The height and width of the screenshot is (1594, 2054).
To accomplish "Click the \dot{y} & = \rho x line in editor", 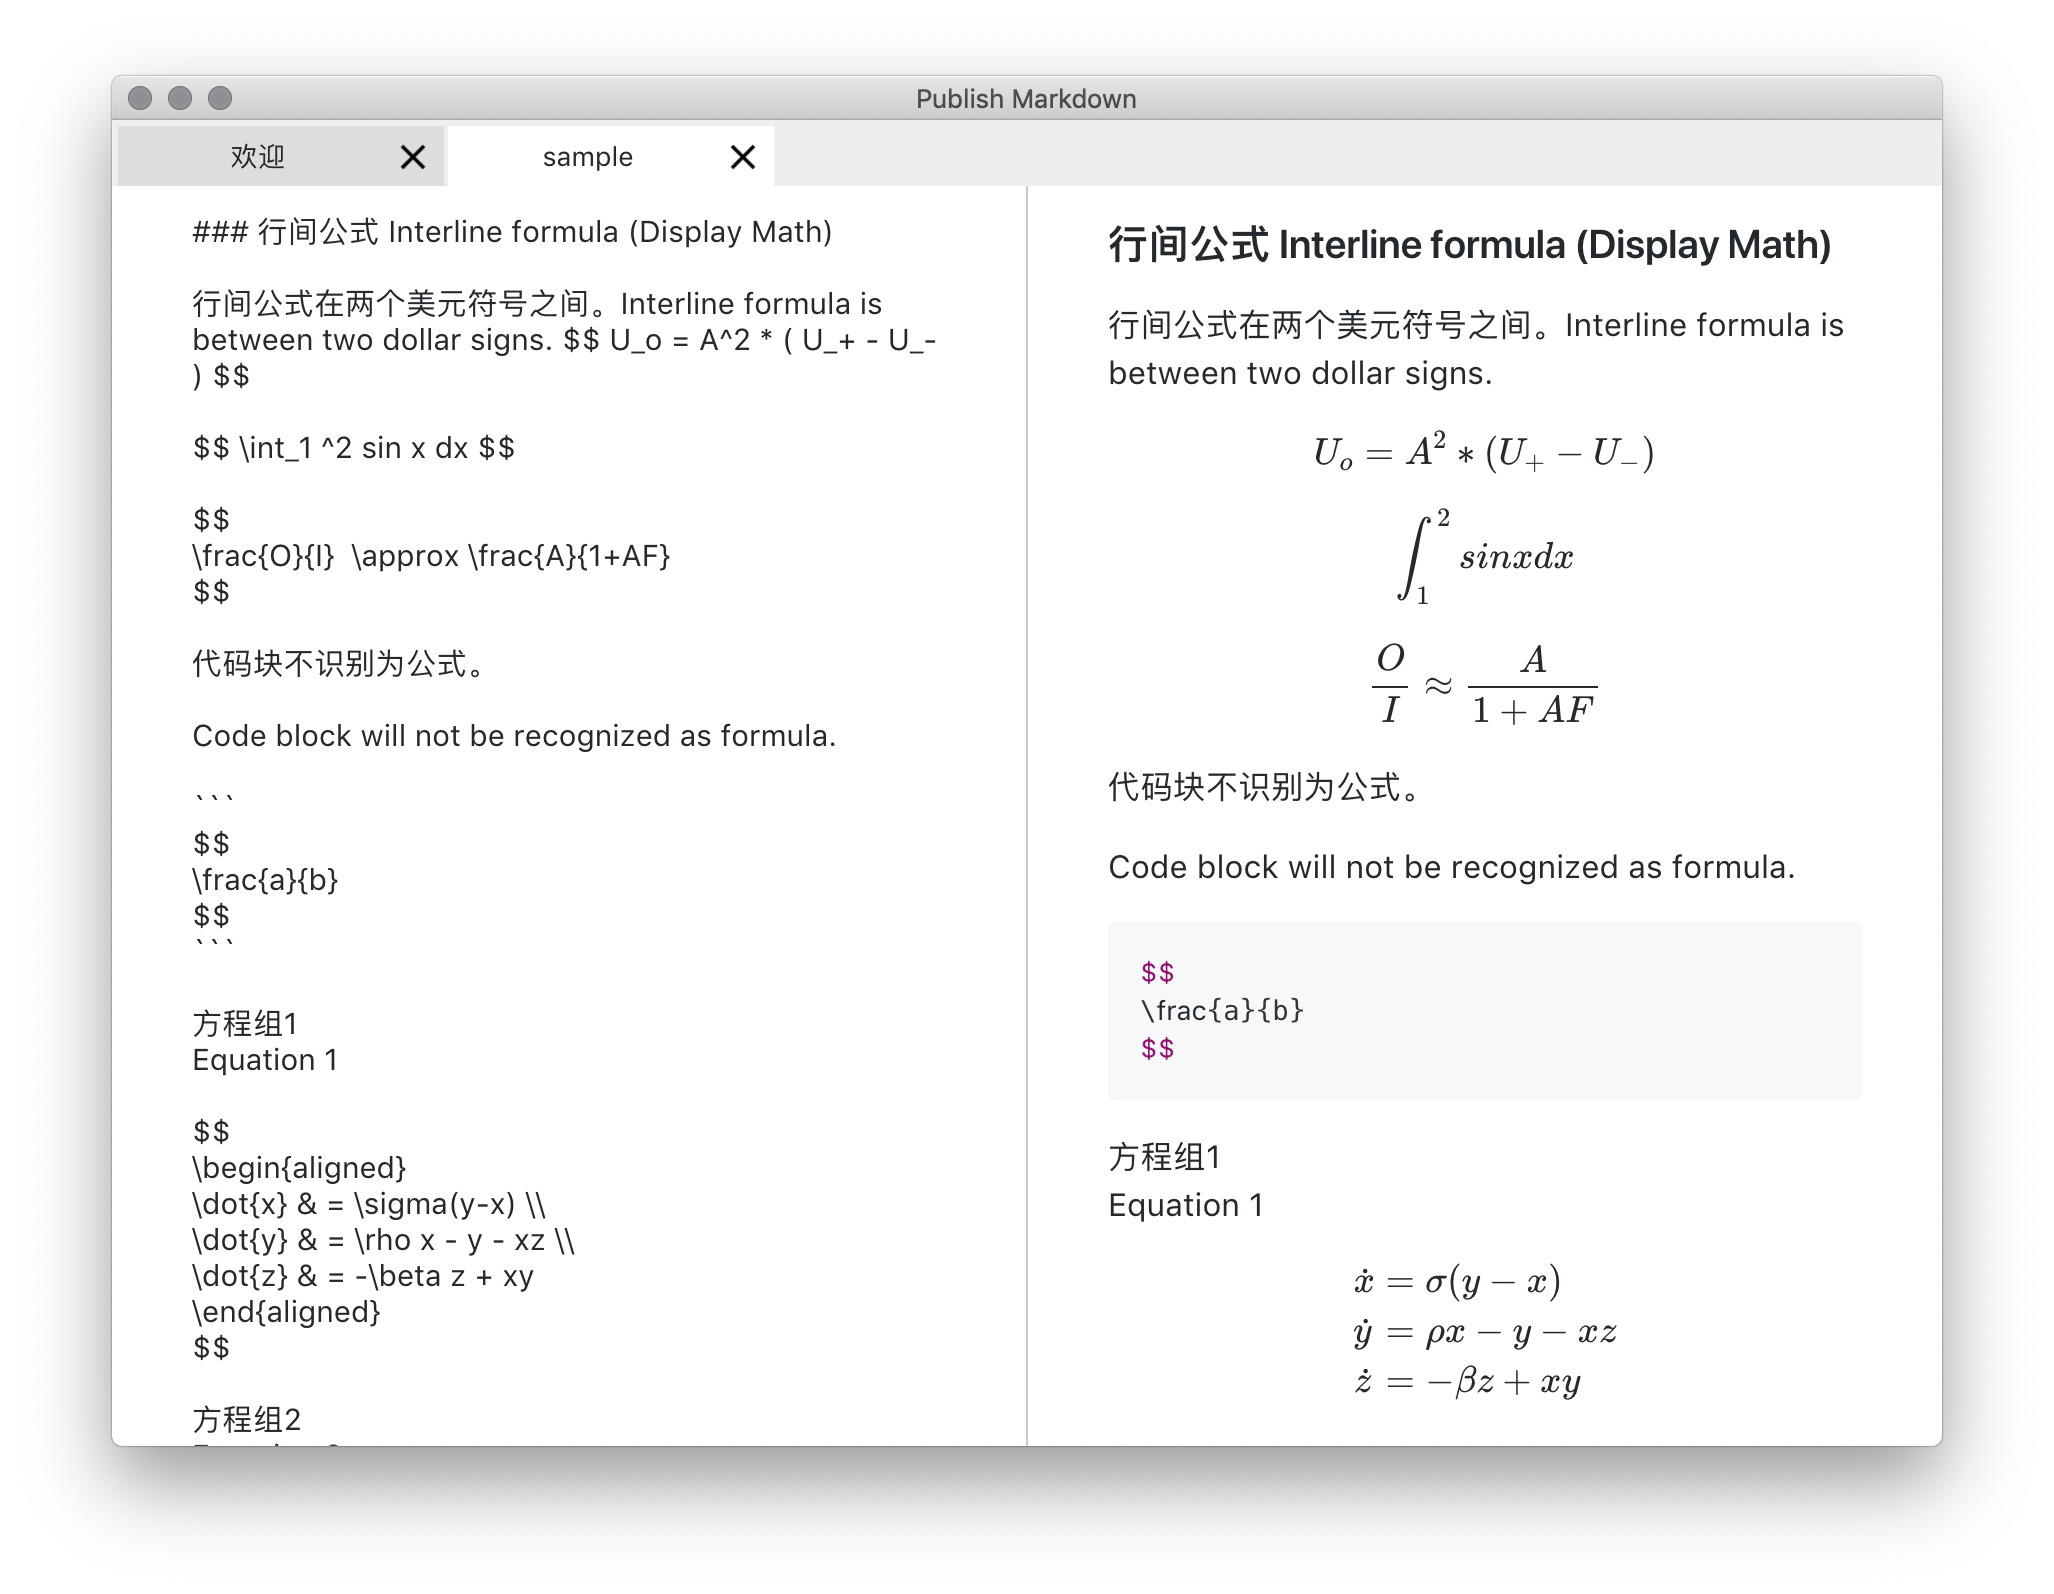I will tap(383, 1240).
